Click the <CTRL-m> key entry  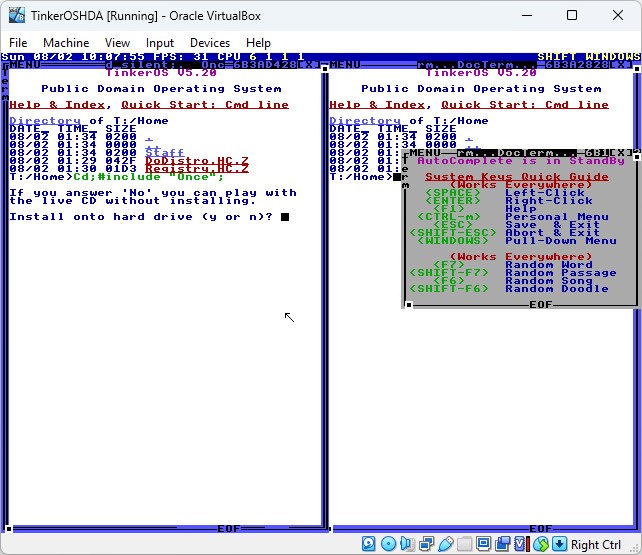[449, 217]
